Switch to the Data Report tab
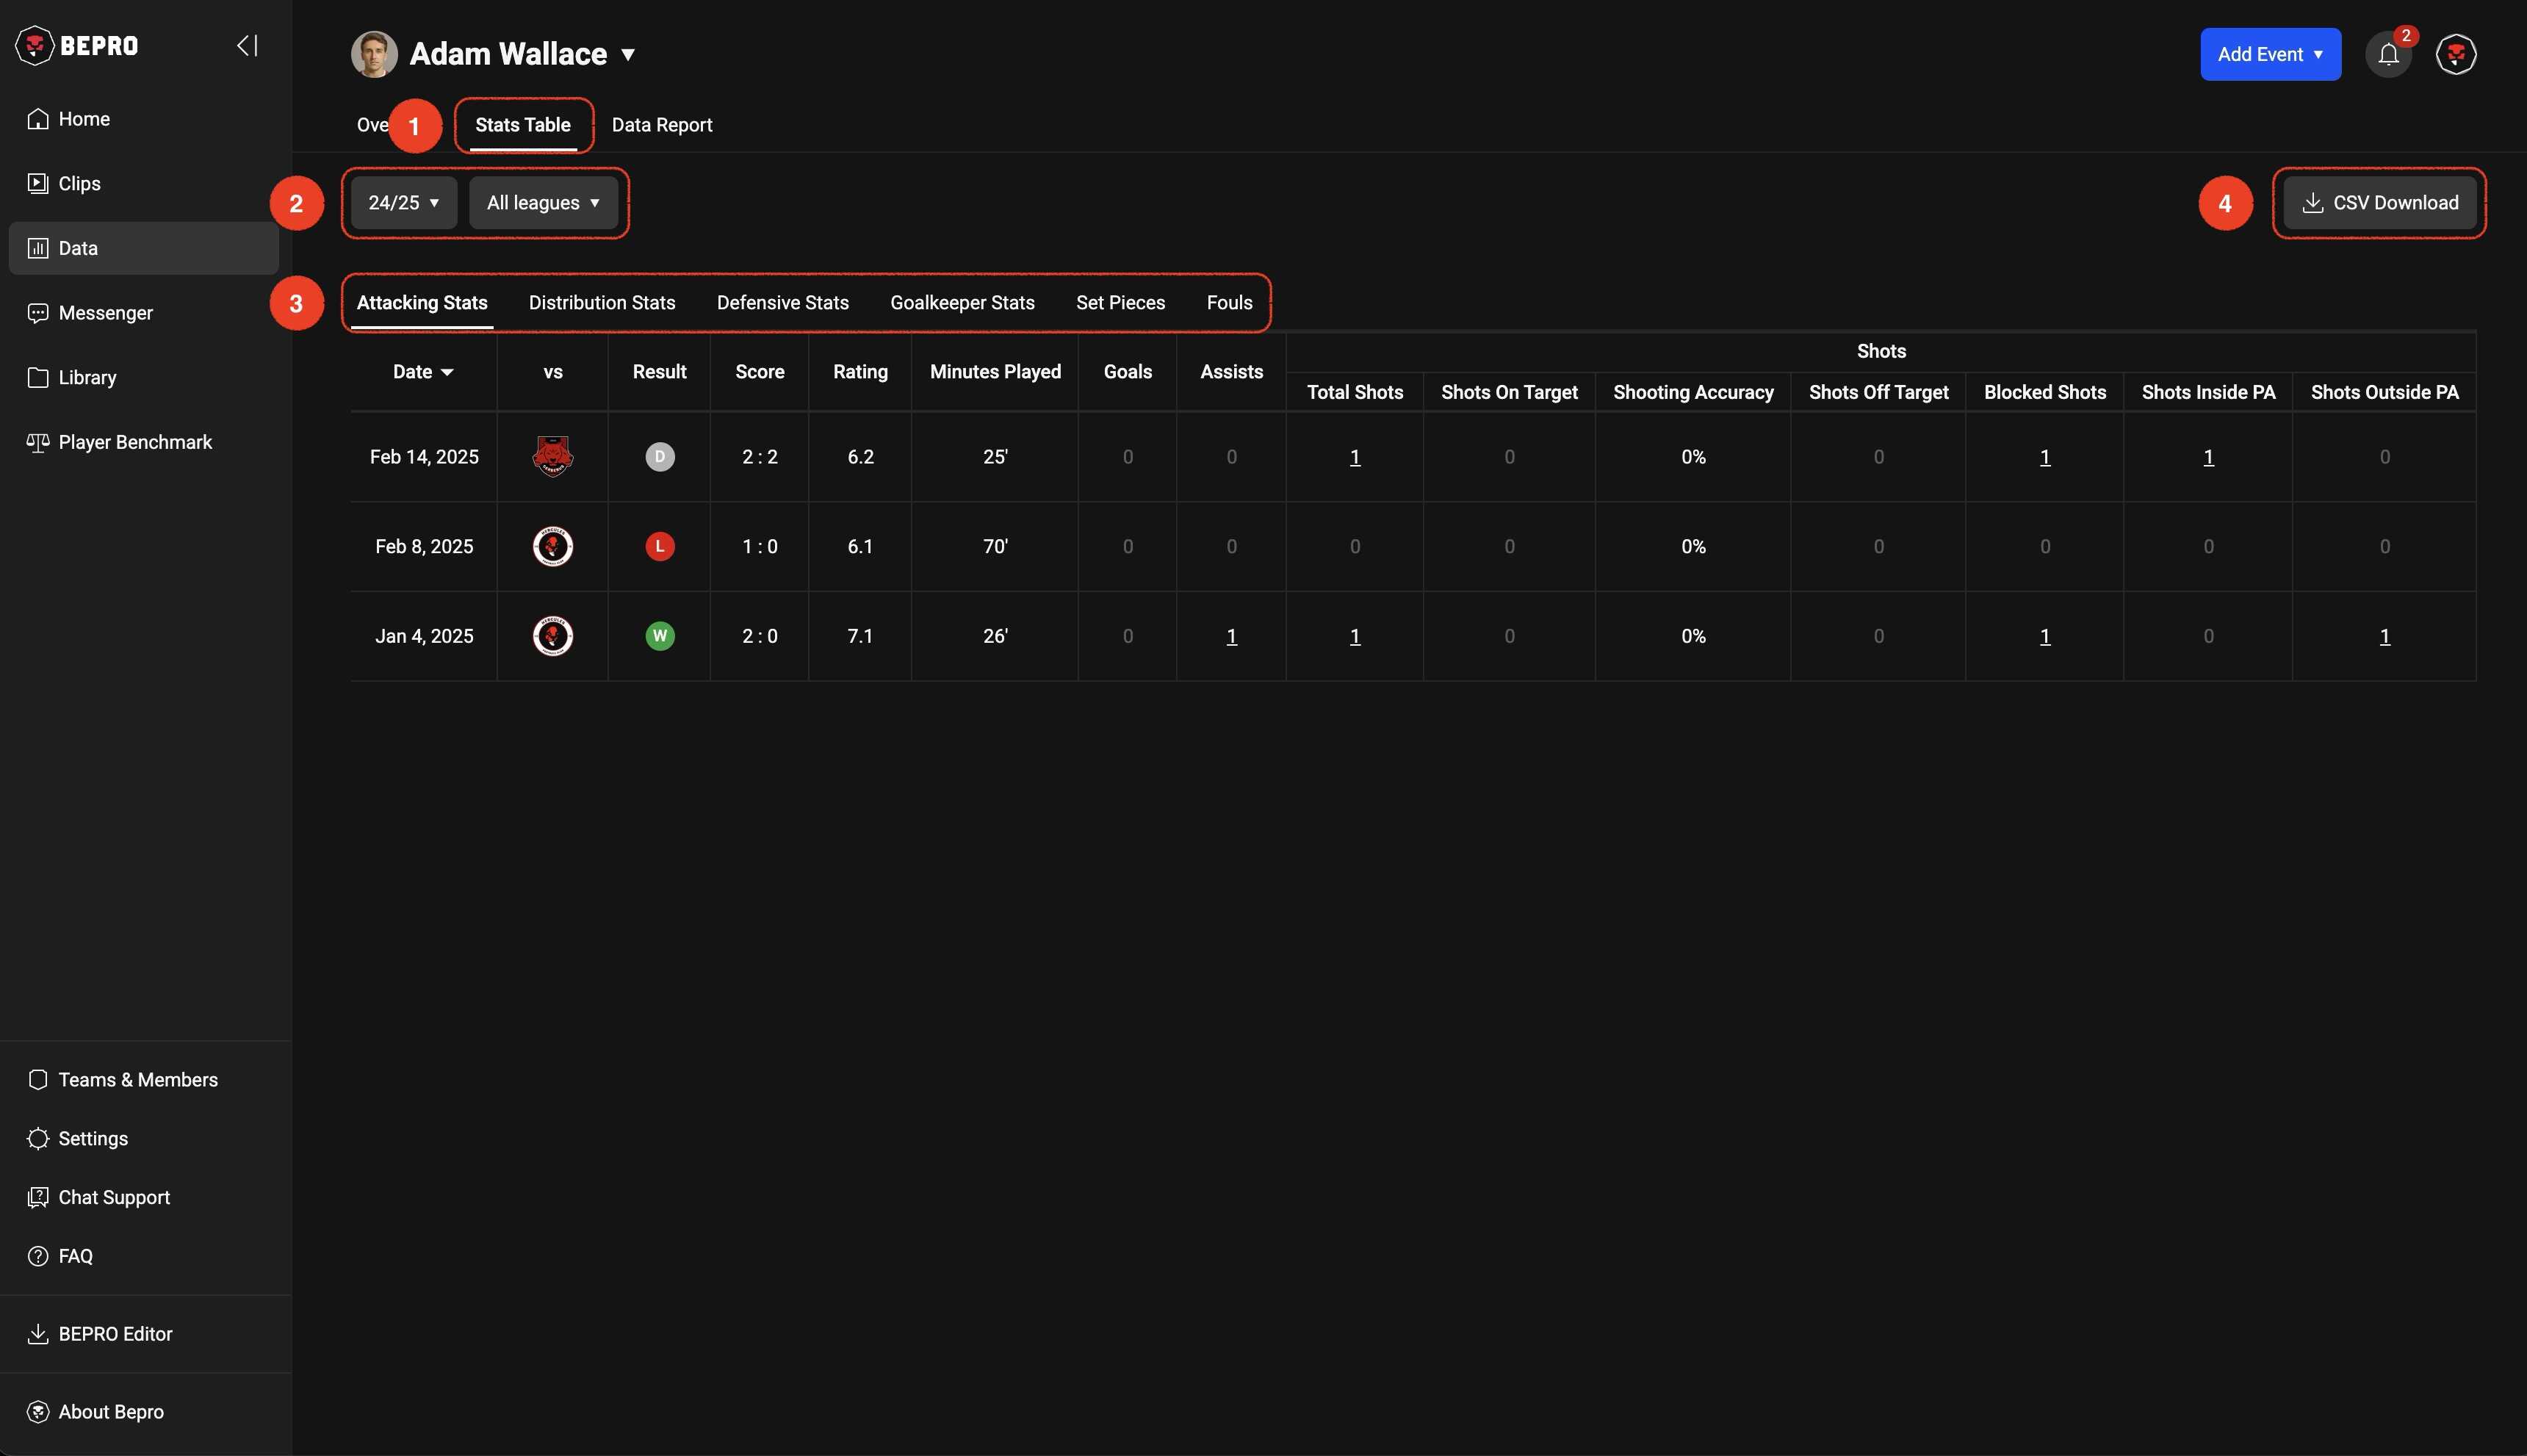Image resolution: width=2527 pixels, height=1456 pixels. point(661,125)
